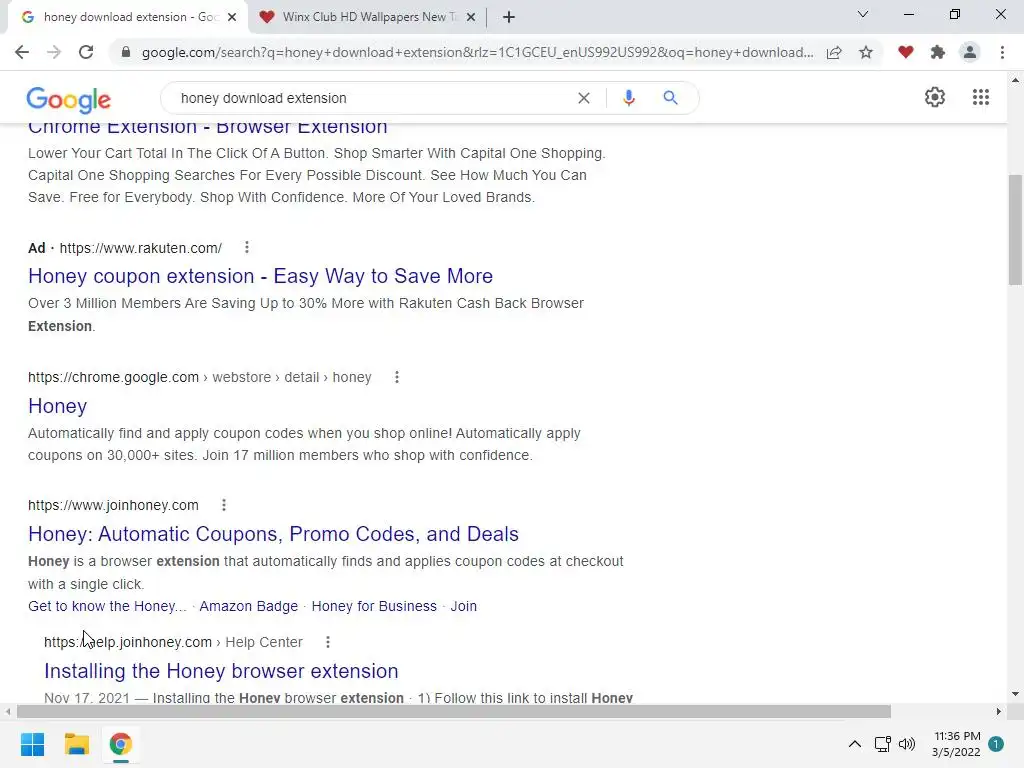Screen dimensions: 1024x768
Task: Close the Winx Club Wallpapers tab
Action: [471, 17]
